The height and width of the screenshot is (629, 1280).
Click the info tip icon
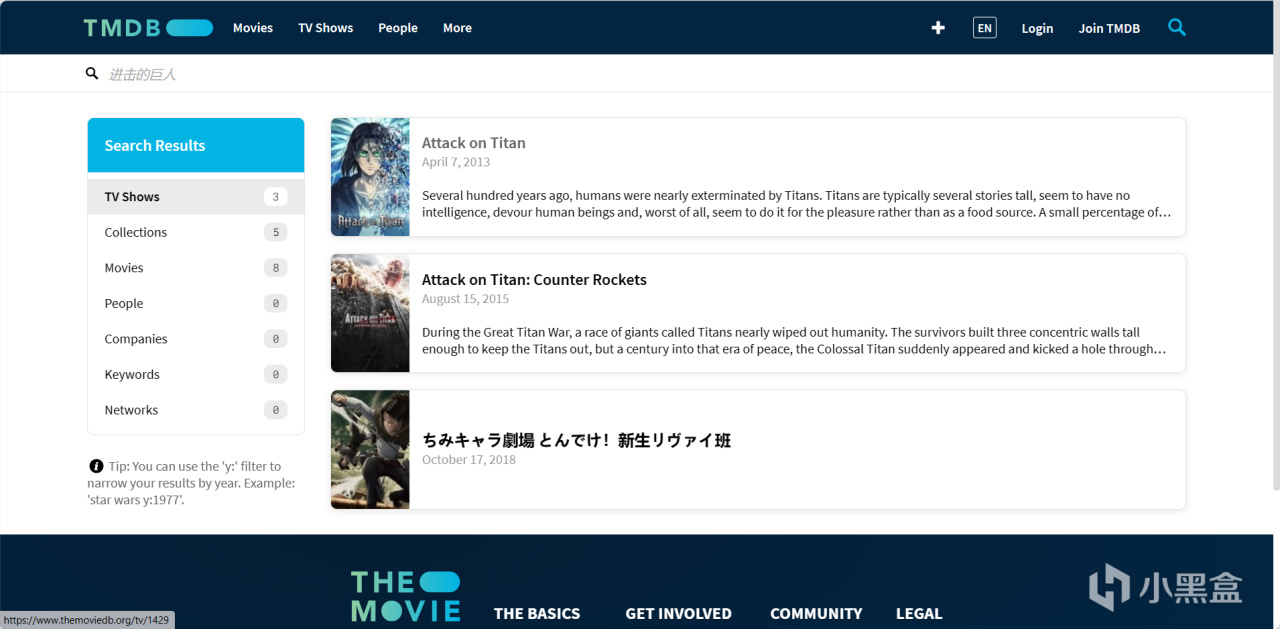point(96,466)
